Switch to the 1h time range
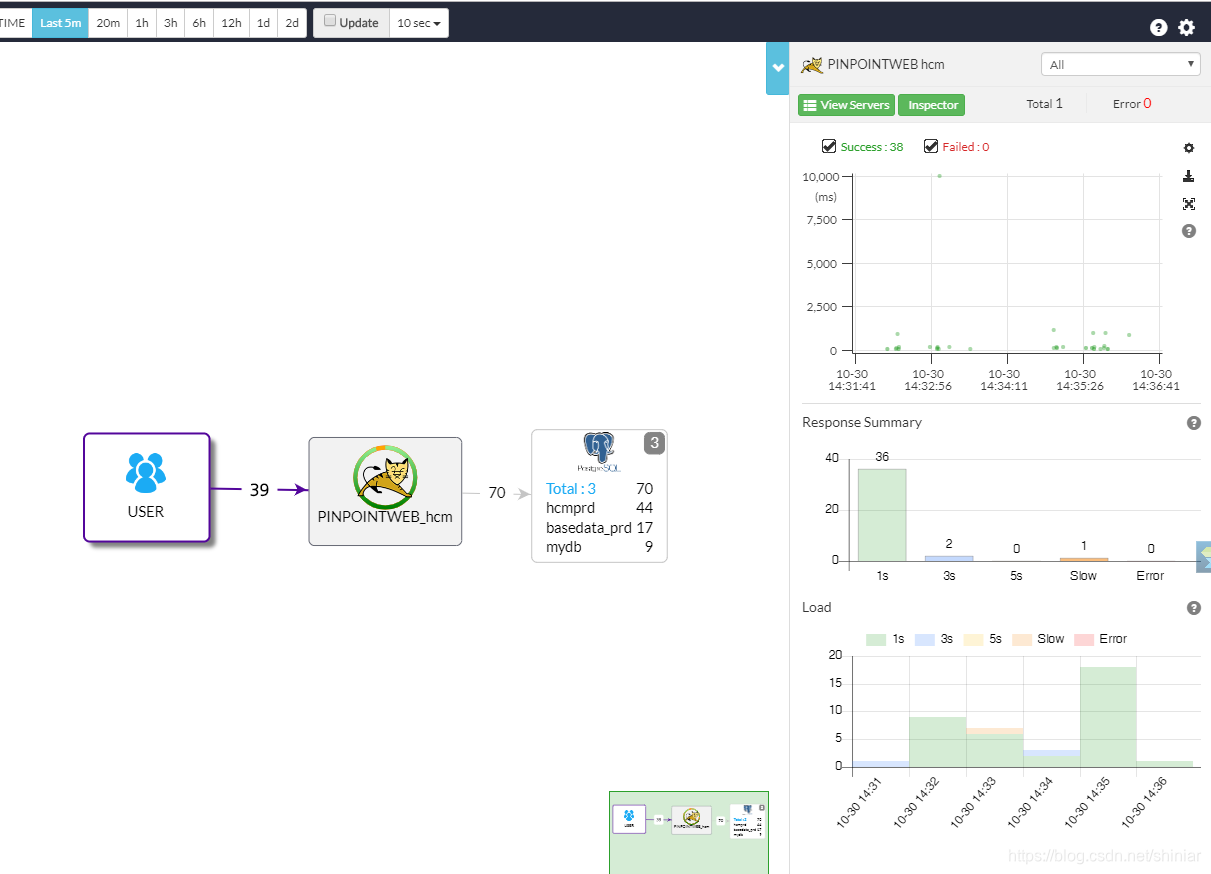The width and height of the screenshot is (1211, 874). 141,22
